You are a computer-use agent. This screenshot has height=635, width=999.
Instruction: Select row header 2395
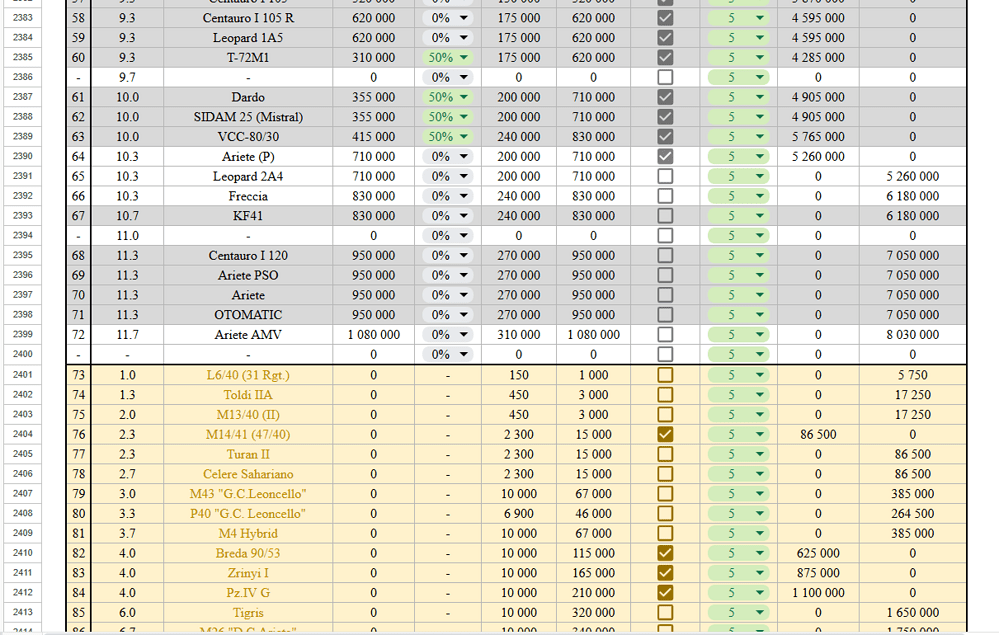point(22,255)
